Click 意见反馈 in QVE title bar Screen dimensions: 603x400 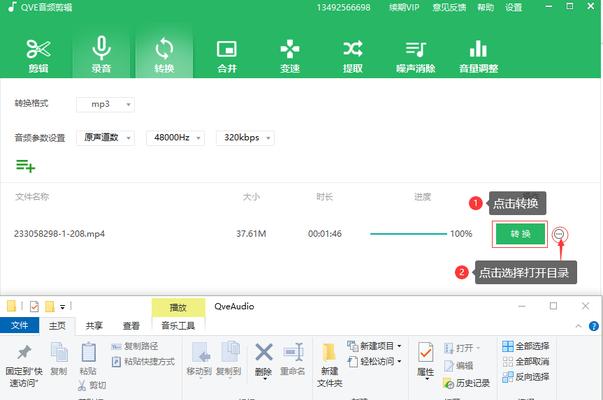449,7
